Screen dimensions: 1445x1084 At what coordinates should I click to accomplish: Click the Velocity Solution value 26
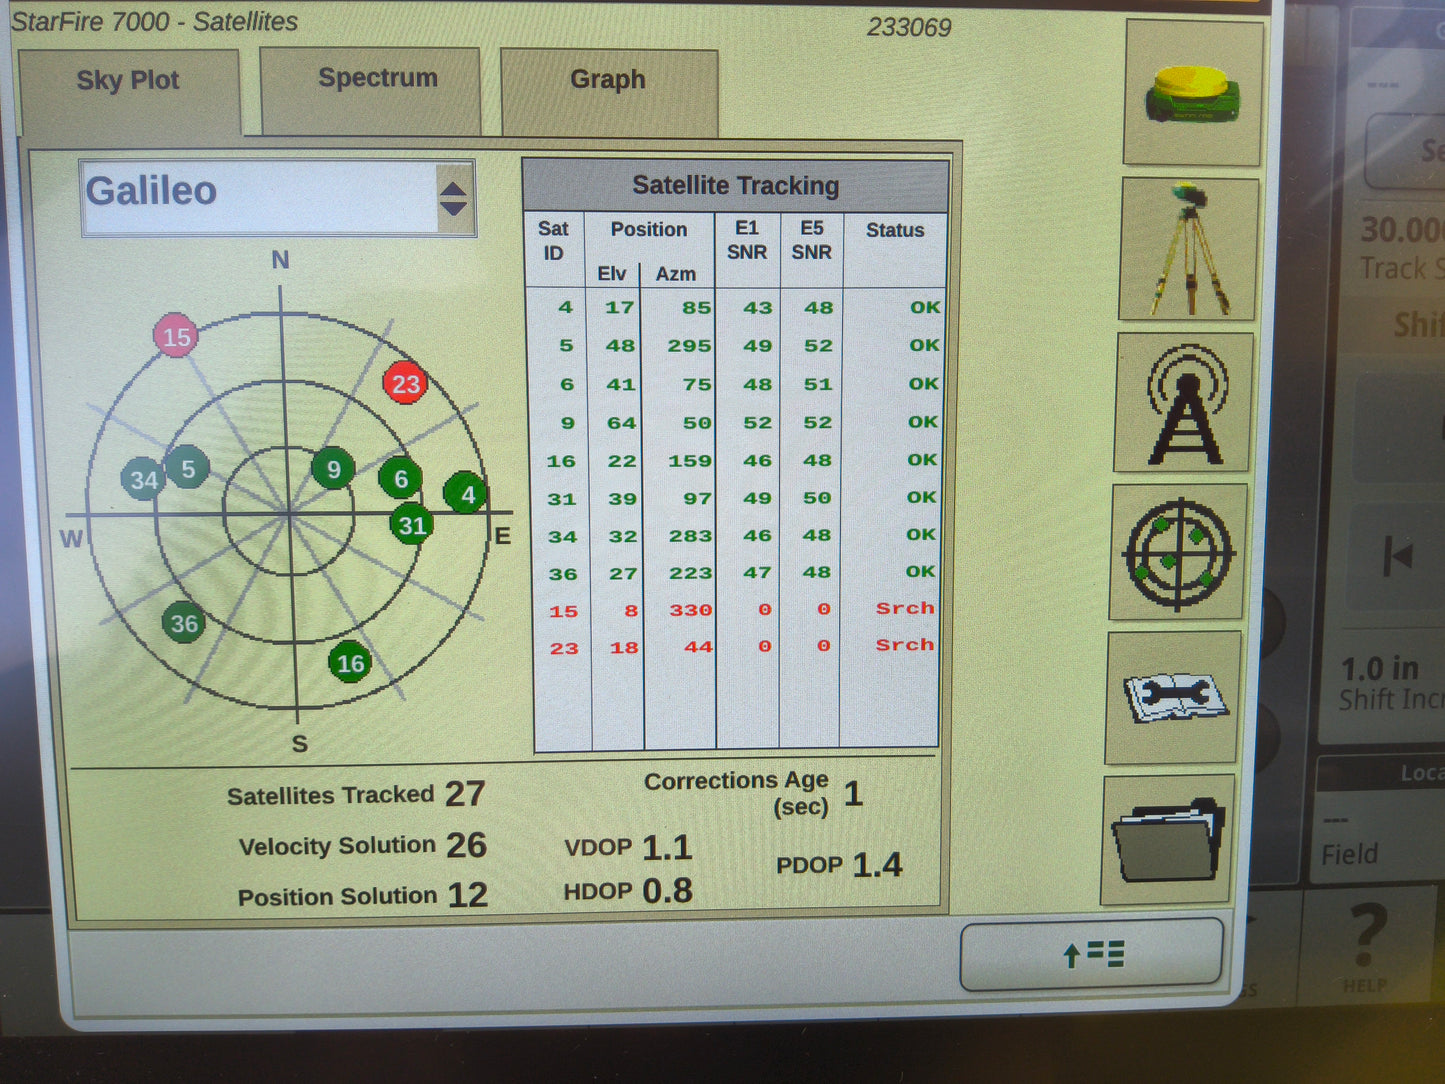click(x=466, y=845)
